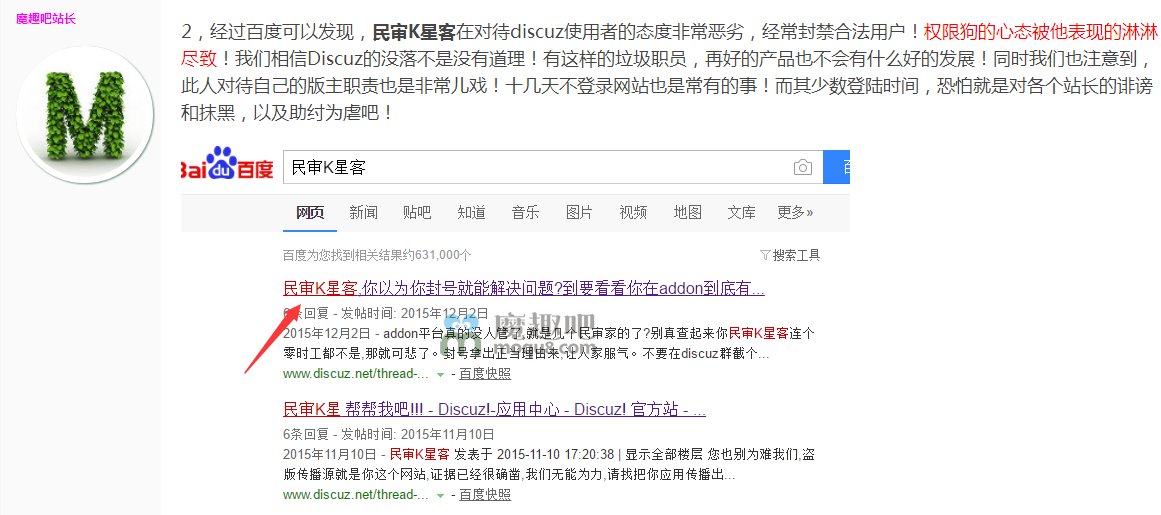The height and width of the screenshot is (515, 1161).
Task: Click the blue Baidu search button
Action: coord(837,167)
